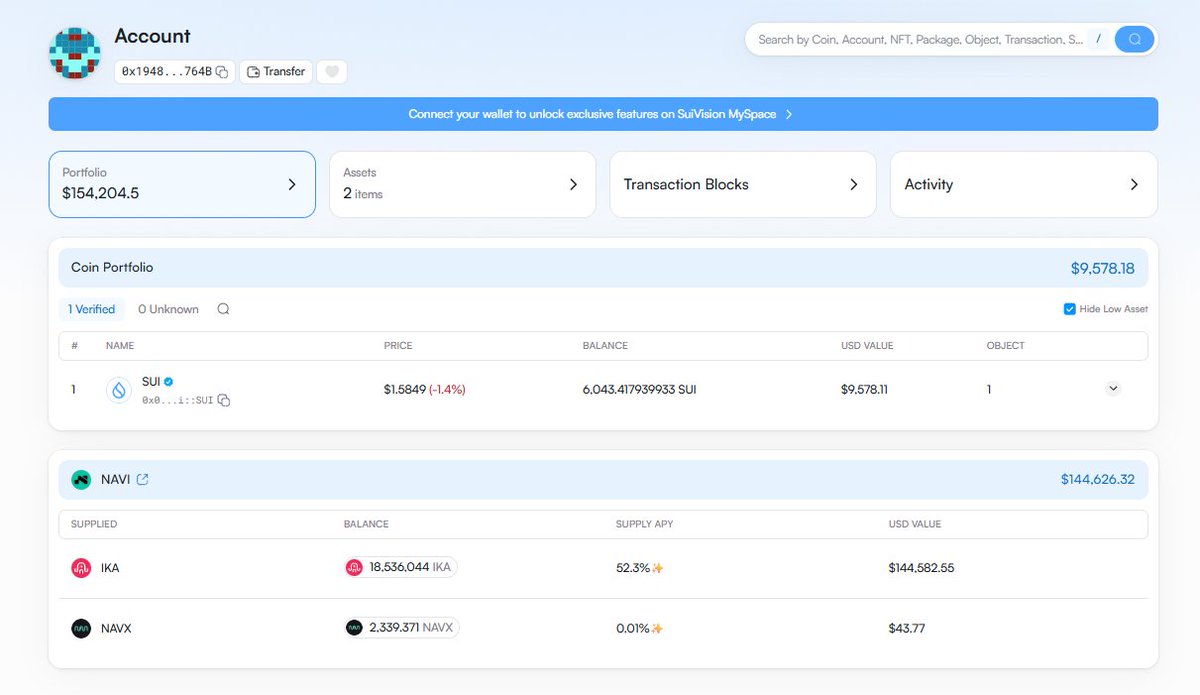Click the SUI balance 6,043.417939933 SUI
The height and width of the screenshot is (695, 1200).
coord(639,389)
